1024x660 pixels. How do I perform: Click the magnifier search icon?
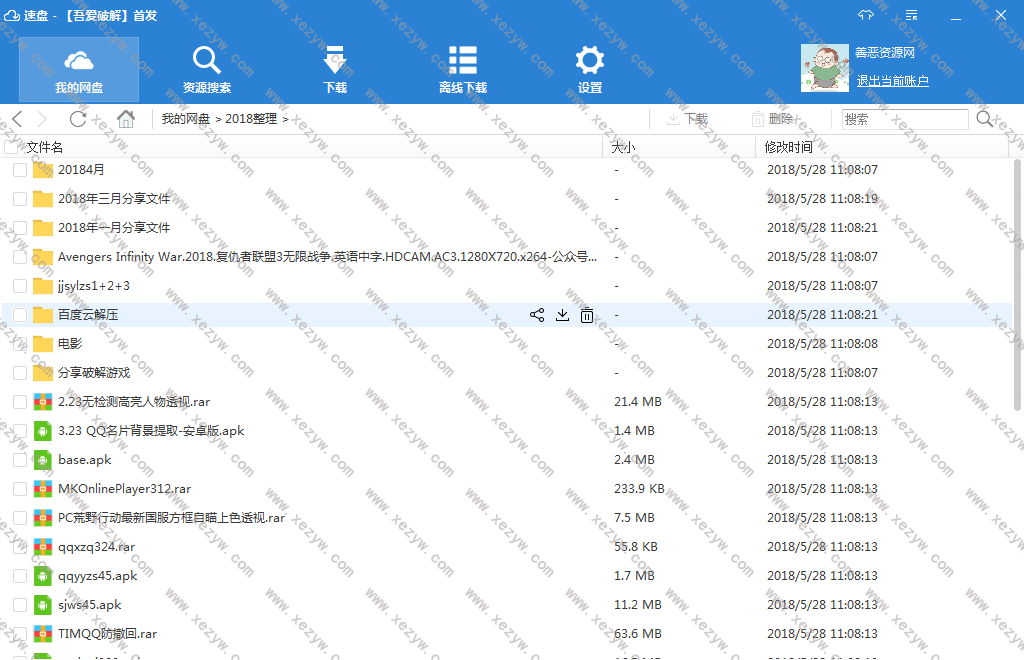pos(985,119)
